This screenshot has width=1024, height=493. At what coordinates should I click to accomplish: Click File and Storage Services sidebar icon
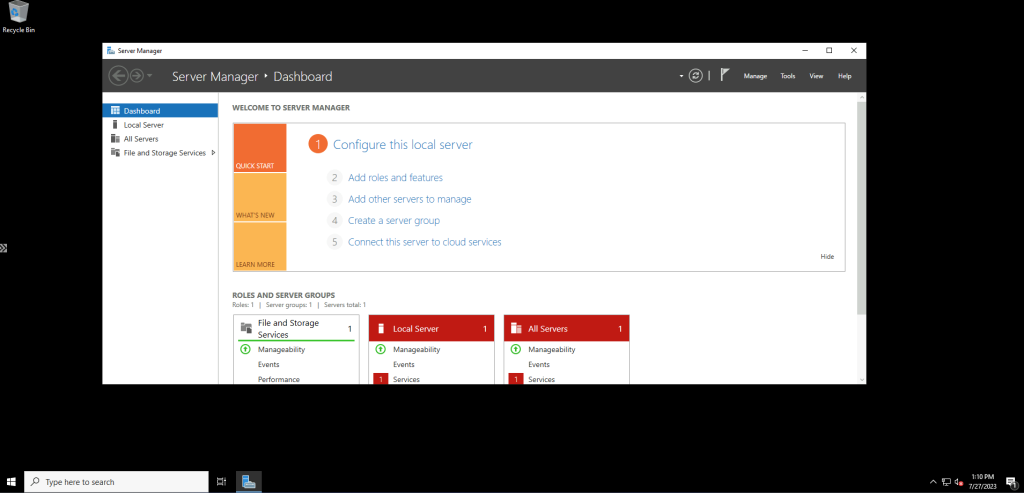tap(116, 153)
